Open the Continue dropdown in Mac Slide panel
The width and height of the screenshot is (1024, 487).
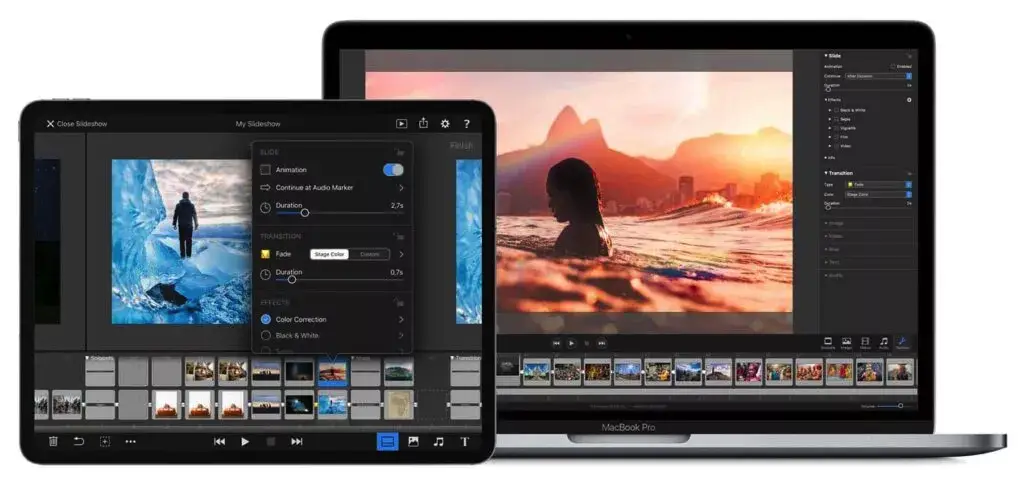pyautogui.click(x=879, y=76)
